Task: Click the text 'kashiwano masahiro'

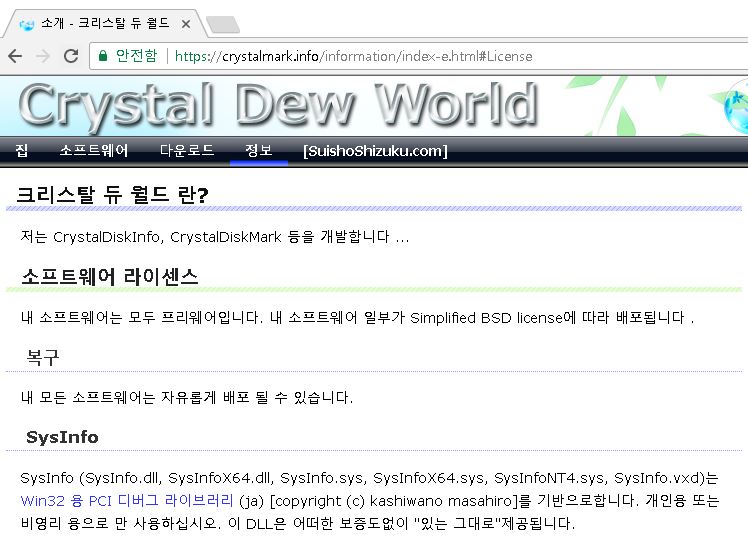Action: tap(441, 501)
